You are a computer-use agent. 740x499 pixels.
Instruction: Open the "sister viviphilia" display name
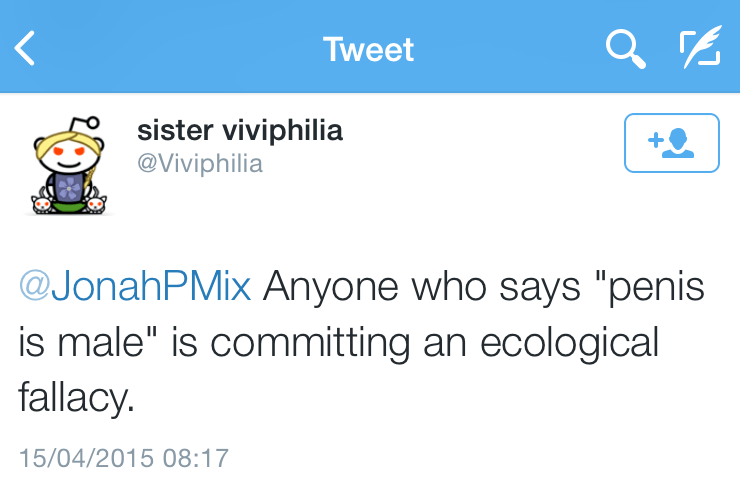click(x=239, y=130)
